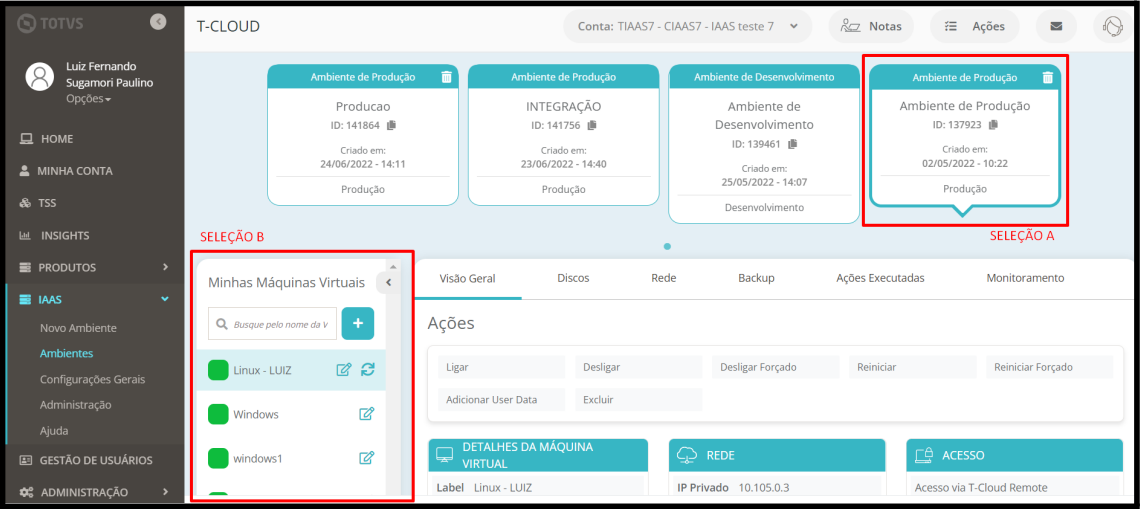Copy ID 139461 with copy icon

(x=792, y=143)
